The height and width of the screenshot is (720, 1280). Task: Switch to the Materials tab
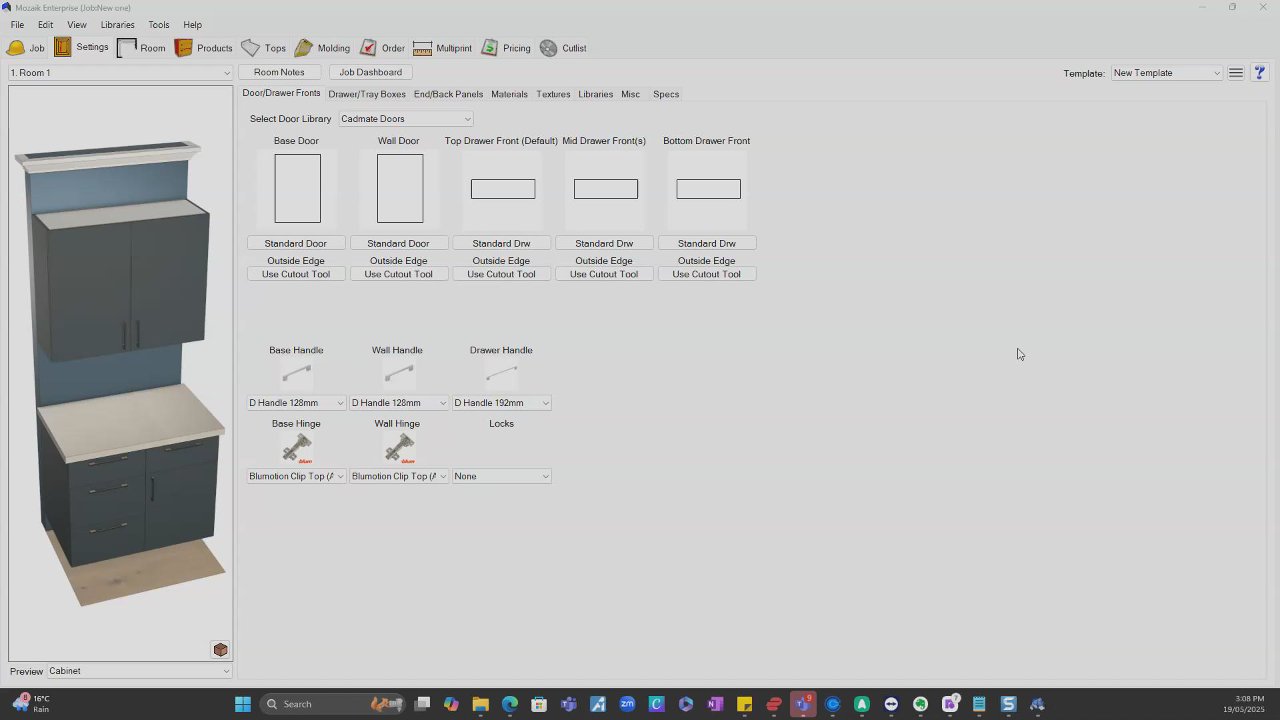[509, 94]
